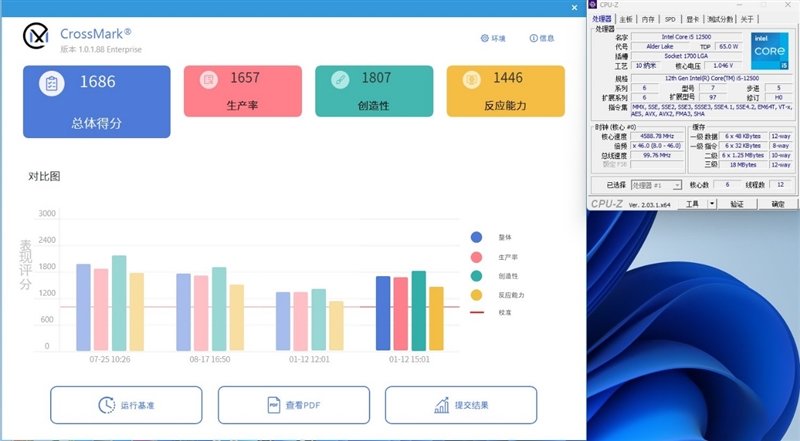Image resolution: width=800 pixels, height=441 pixels.
Task: Click the 01-12 12:01 axis label
Action: [x=309, y=359]
